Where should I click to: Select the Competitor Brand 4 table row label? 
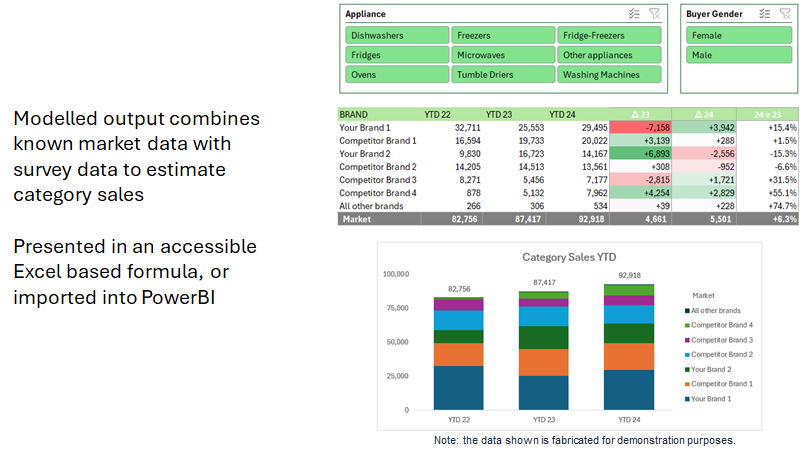[x=378, y=193]
